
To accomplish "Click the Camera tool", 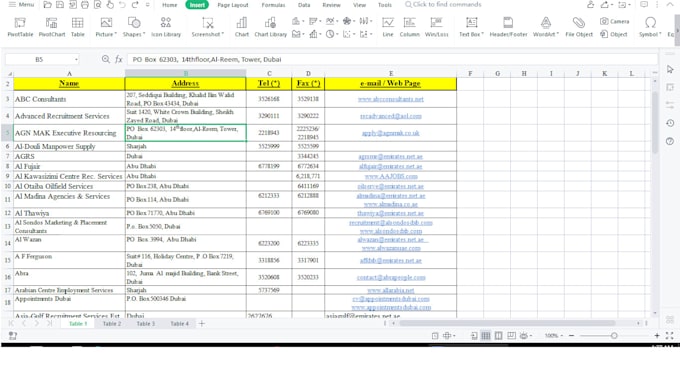I will (615, 21).
